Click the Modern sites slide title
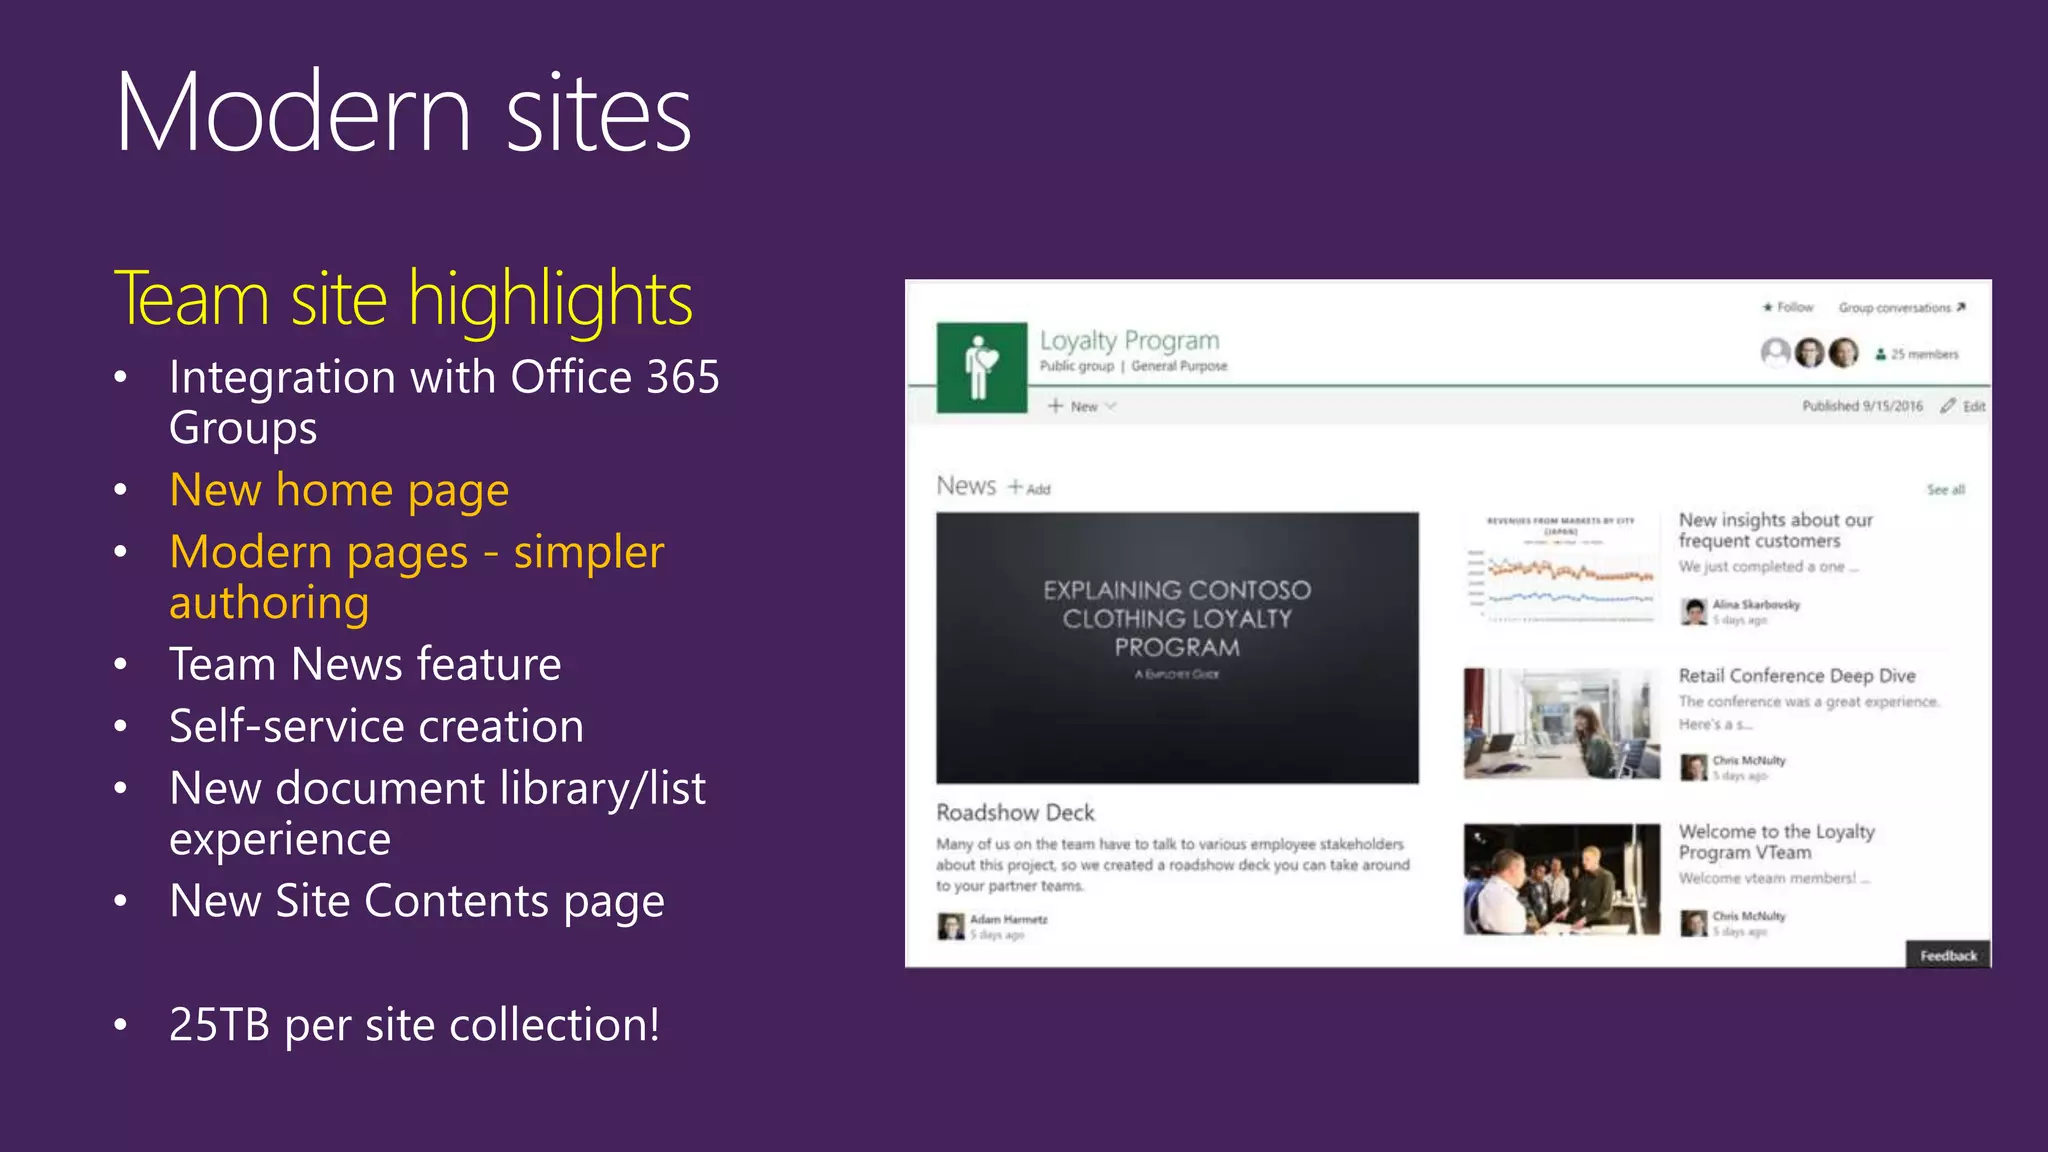Viewport: 2048px width, 1152px height. coord(403,111)
